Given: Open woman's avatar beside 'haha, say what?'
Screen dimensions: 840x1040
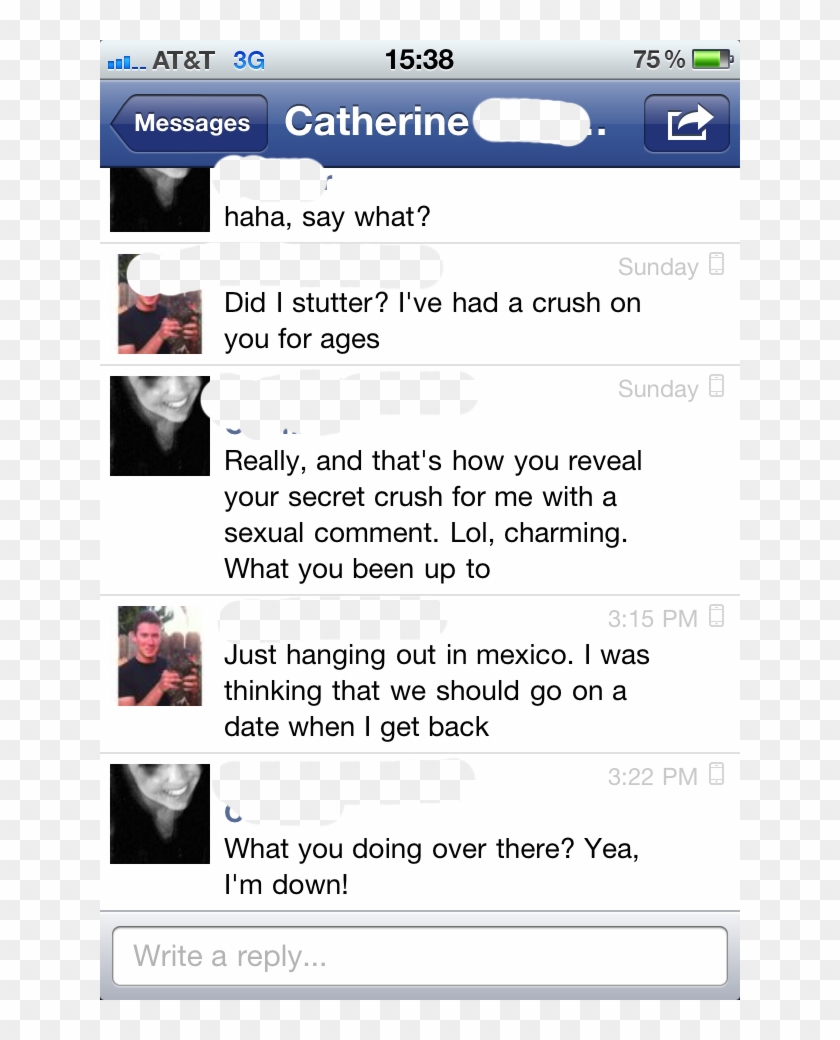Looking at the screenshot, I should point(160,200).
